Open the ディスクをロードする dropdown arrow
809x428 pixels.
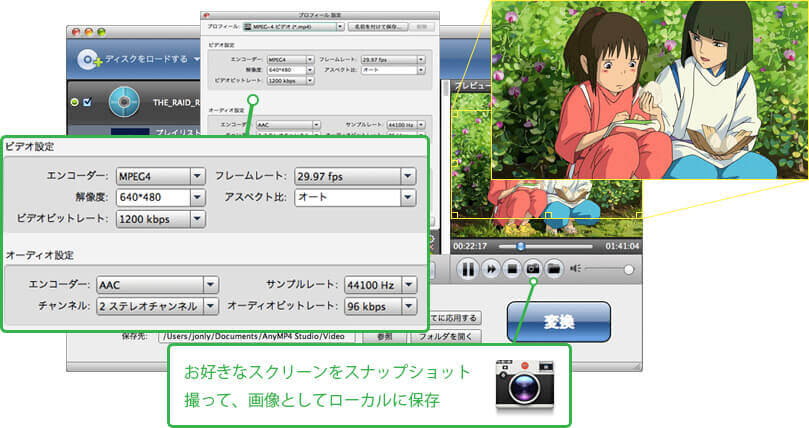(x=197, y=59)
